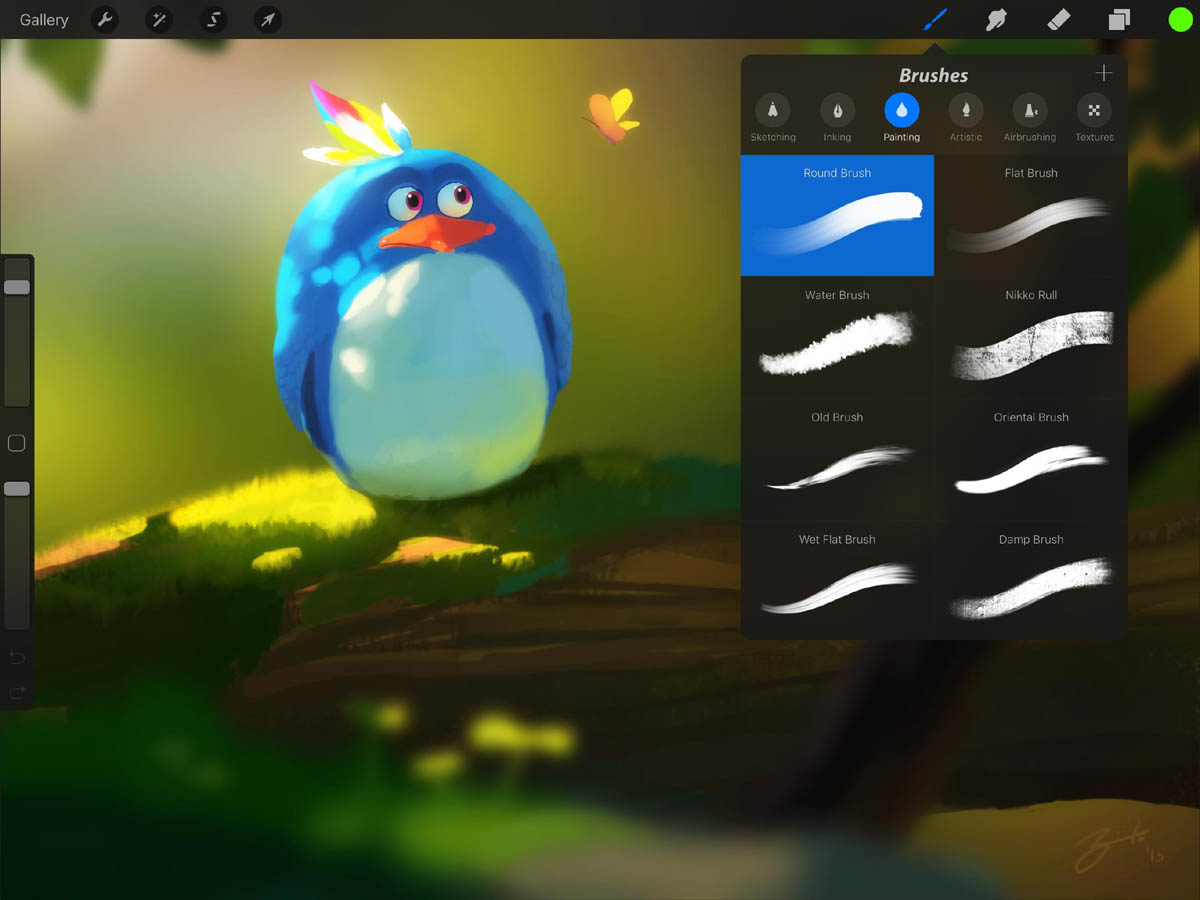The width and height of the screenshot is (1200, 900).
Task: Open the active color swatch
Action: pos(1180,19)
